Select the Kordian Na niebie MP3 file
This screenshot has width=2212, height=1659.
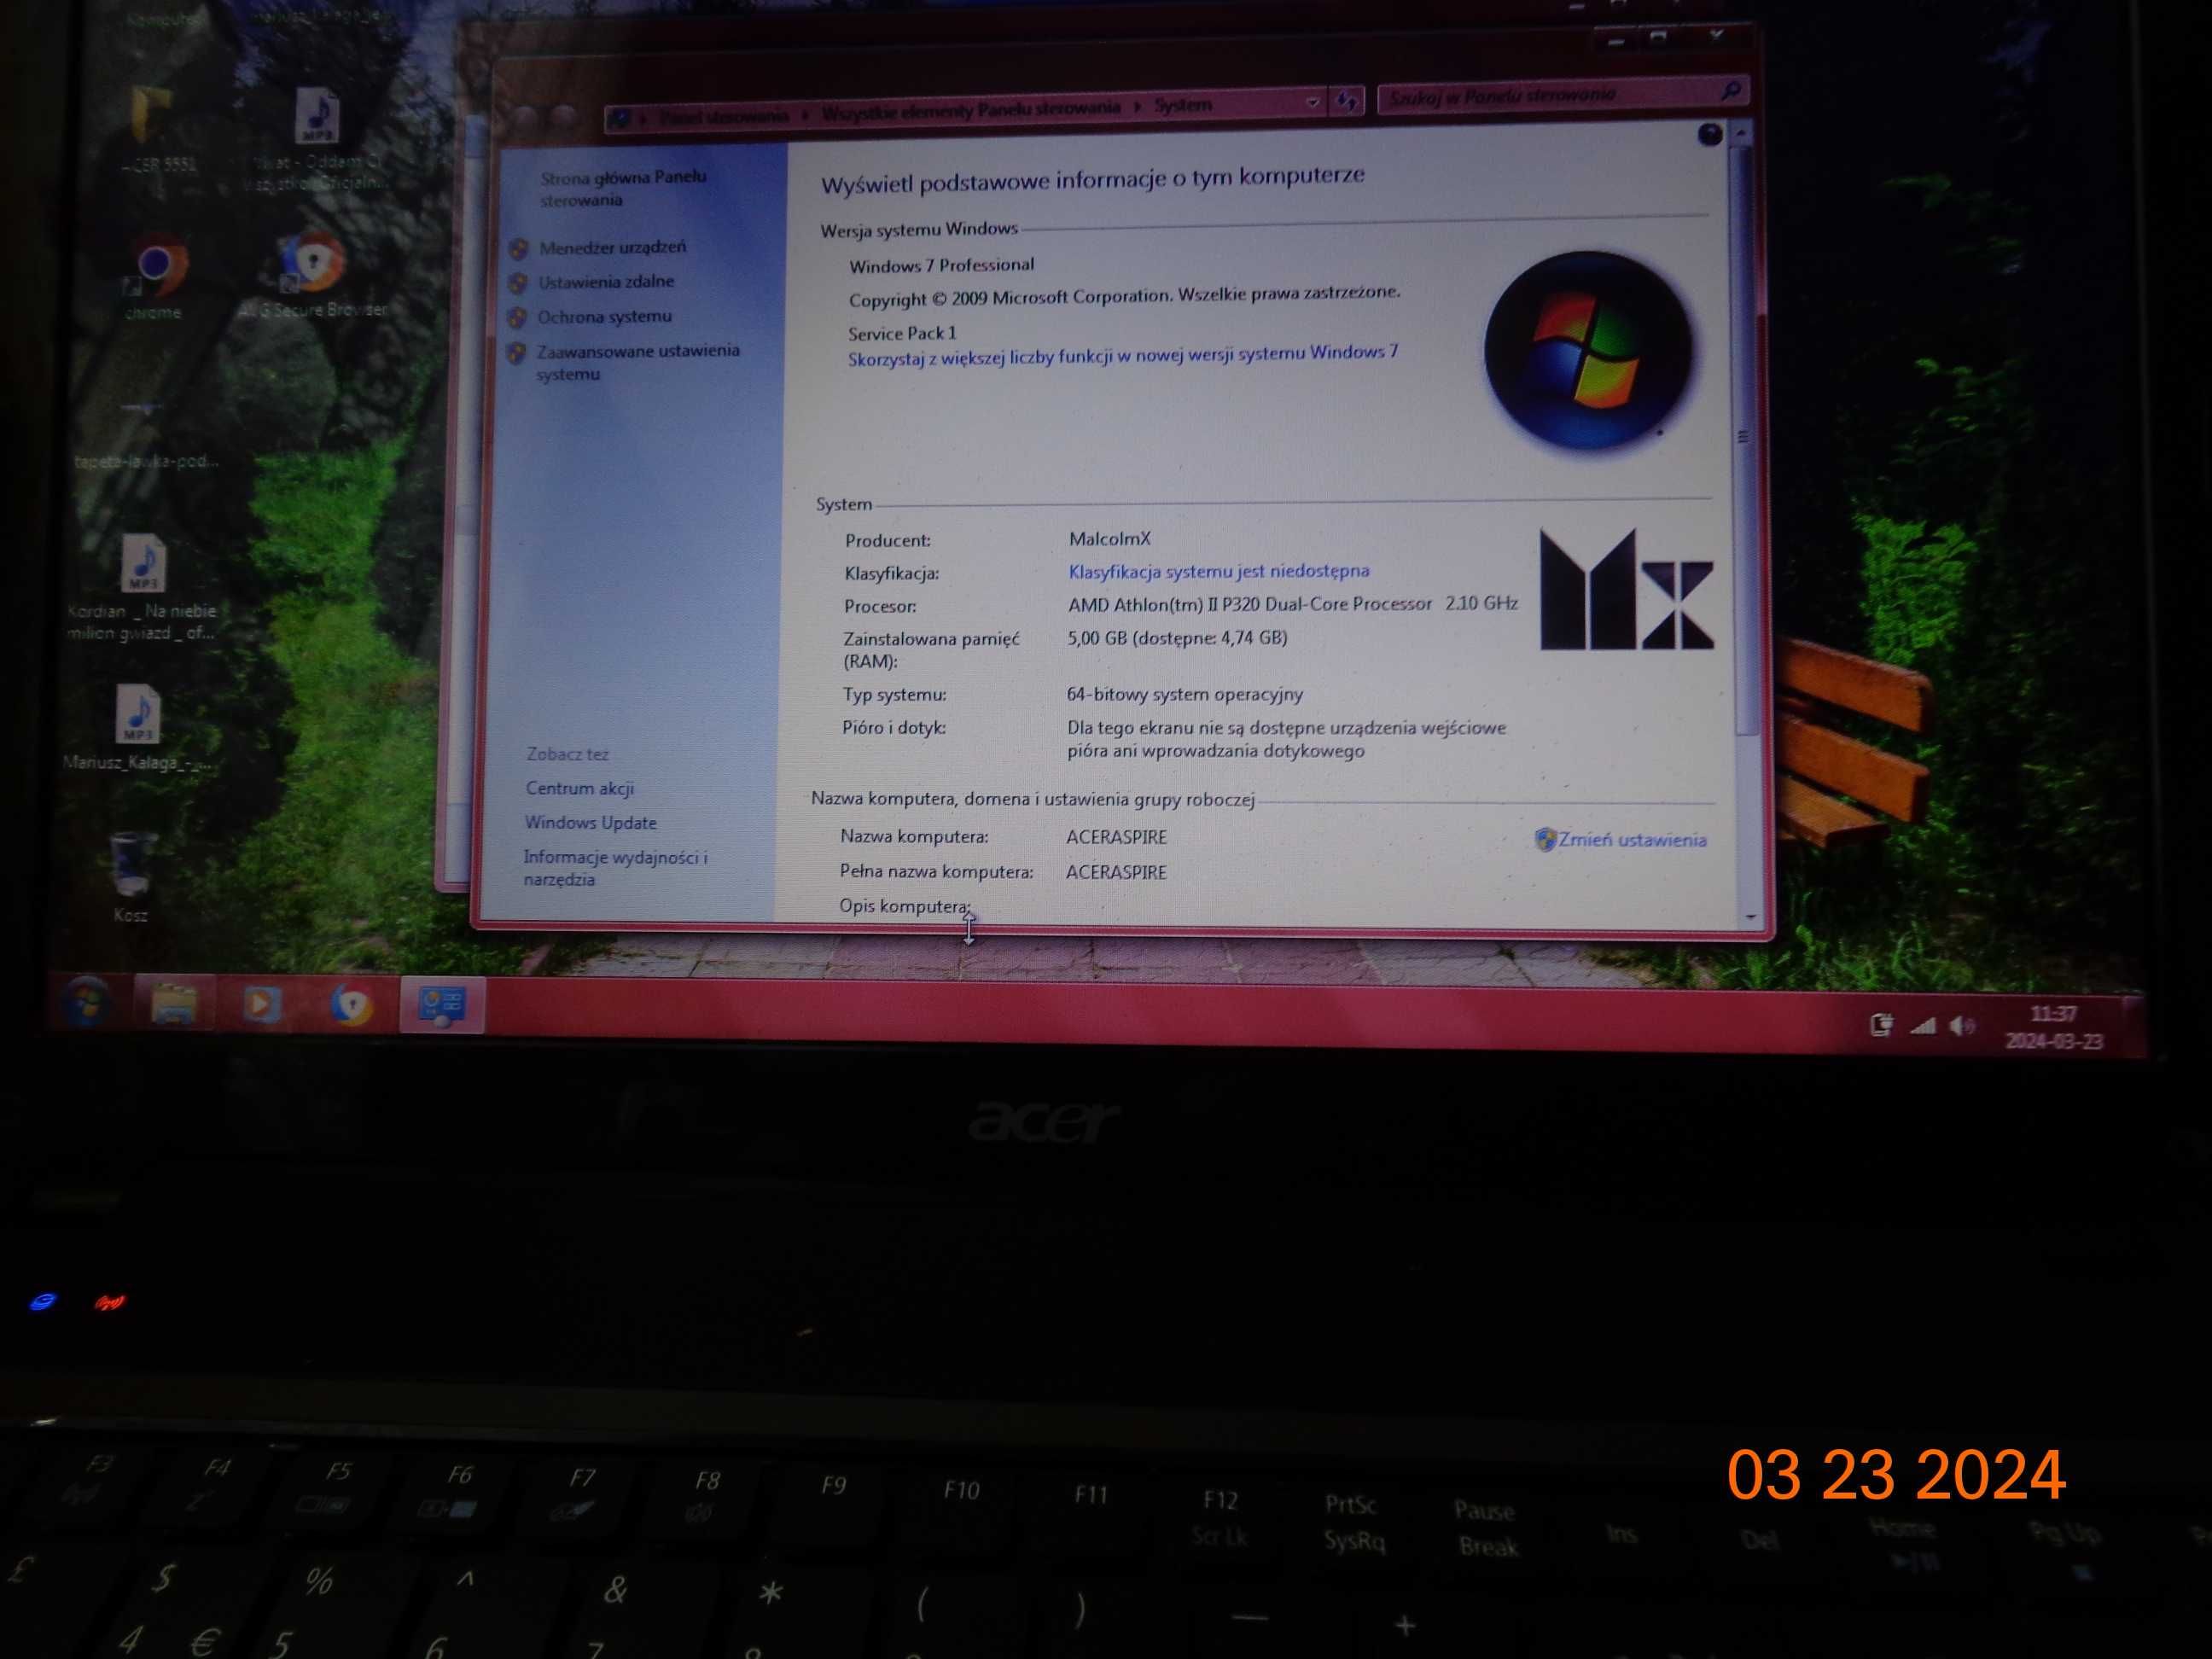[142, 588]
